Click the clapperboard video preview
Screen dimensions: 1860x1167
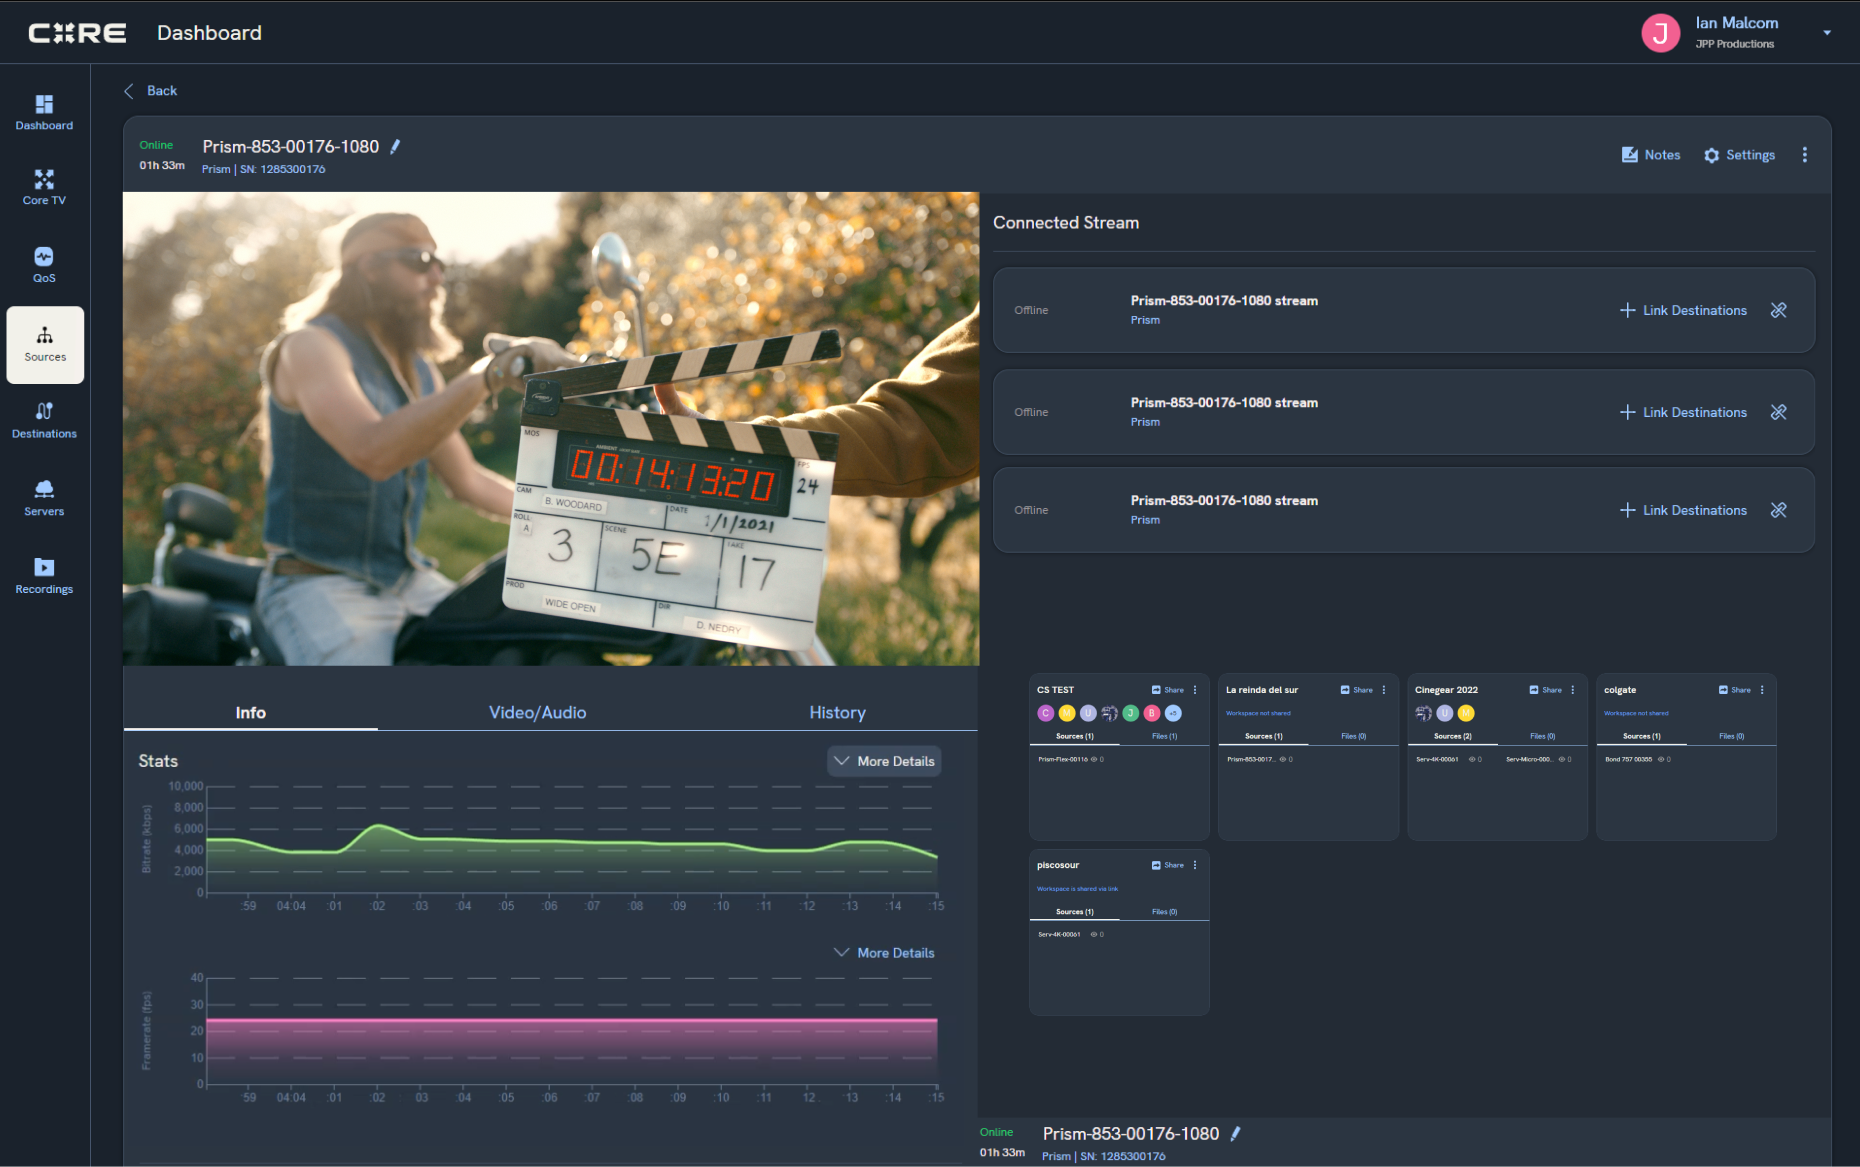[x=550, y=428]
